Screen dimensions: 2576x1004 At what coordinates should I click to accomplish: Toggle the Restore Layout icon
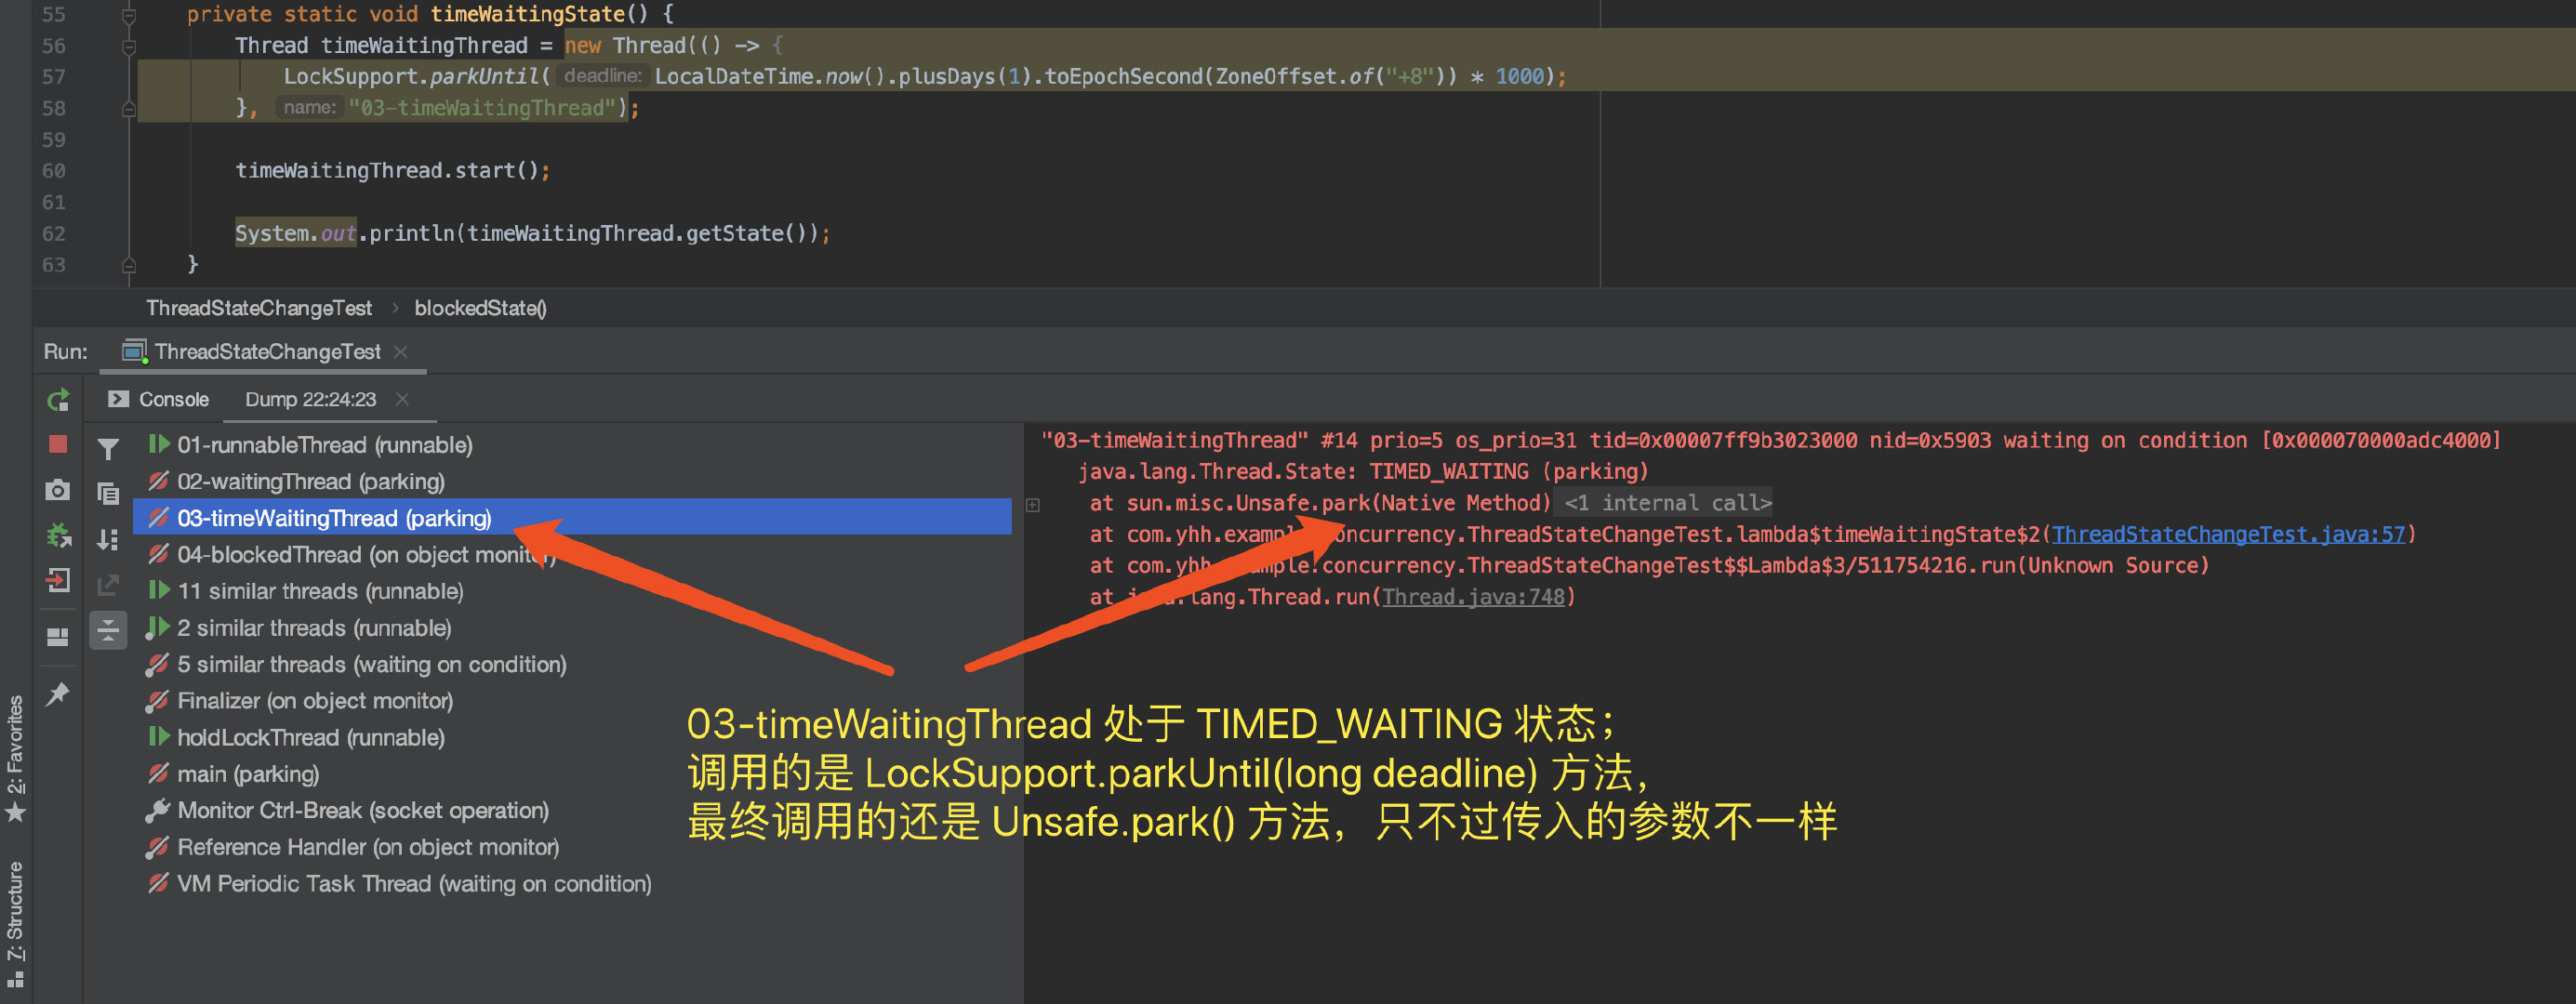pos(58,637)
